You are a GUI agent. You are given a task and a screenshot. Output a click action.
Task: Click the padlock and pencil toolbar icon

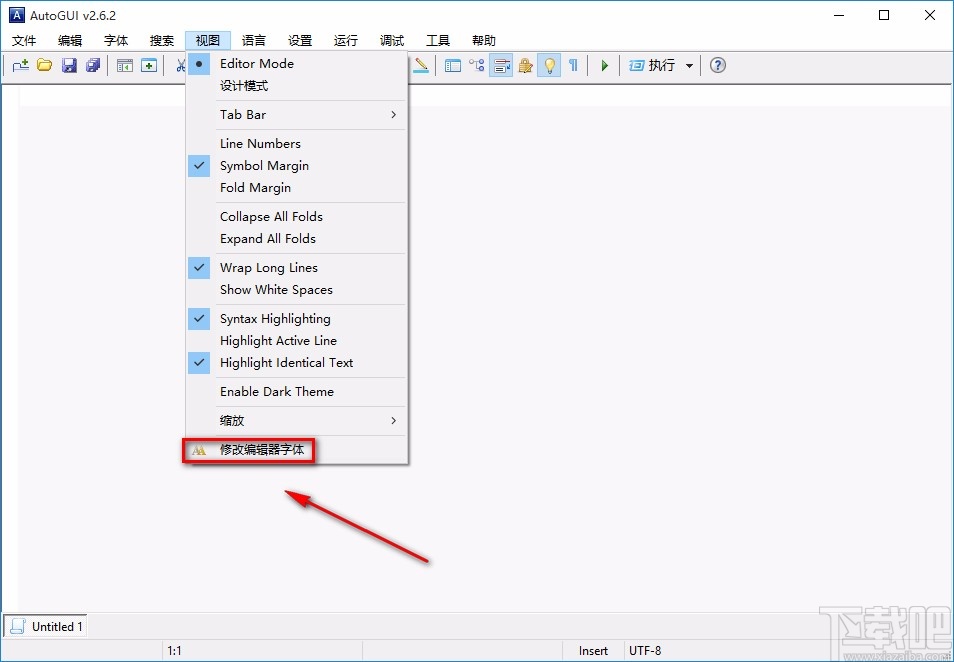pyautogui.click(x=525, y=65)
